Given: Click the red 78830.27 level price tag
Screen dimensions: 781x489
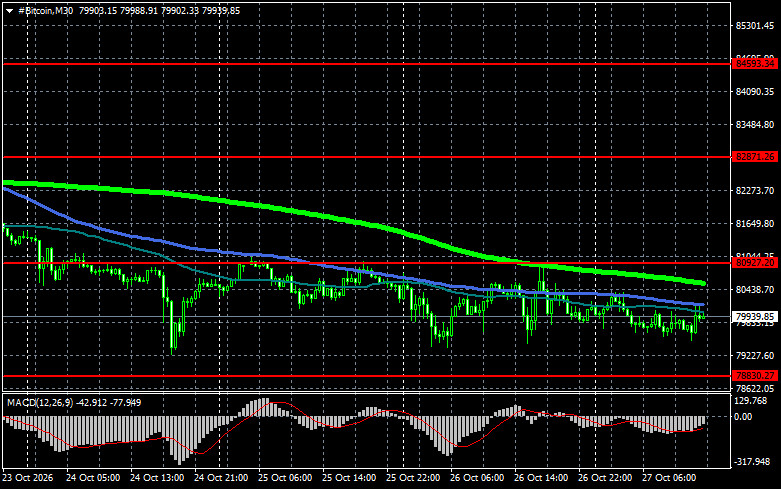Looking at the screenshot, I should coord(755,376).
